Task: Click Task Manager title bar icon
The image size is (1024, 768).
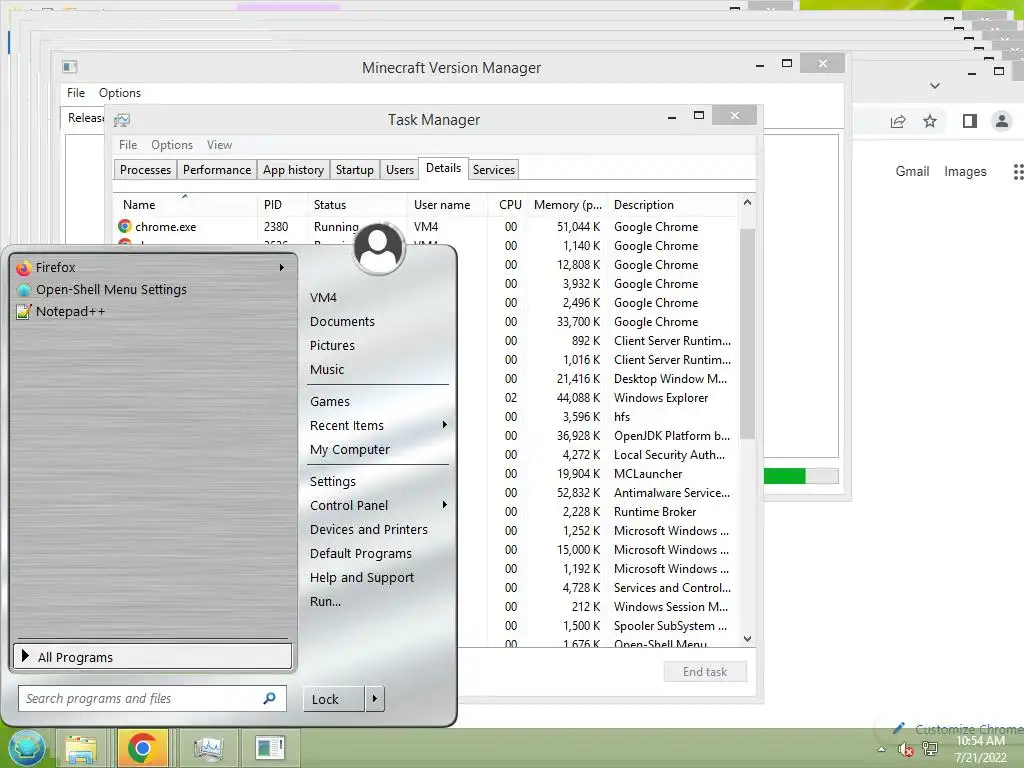Action: click(122, 120)
